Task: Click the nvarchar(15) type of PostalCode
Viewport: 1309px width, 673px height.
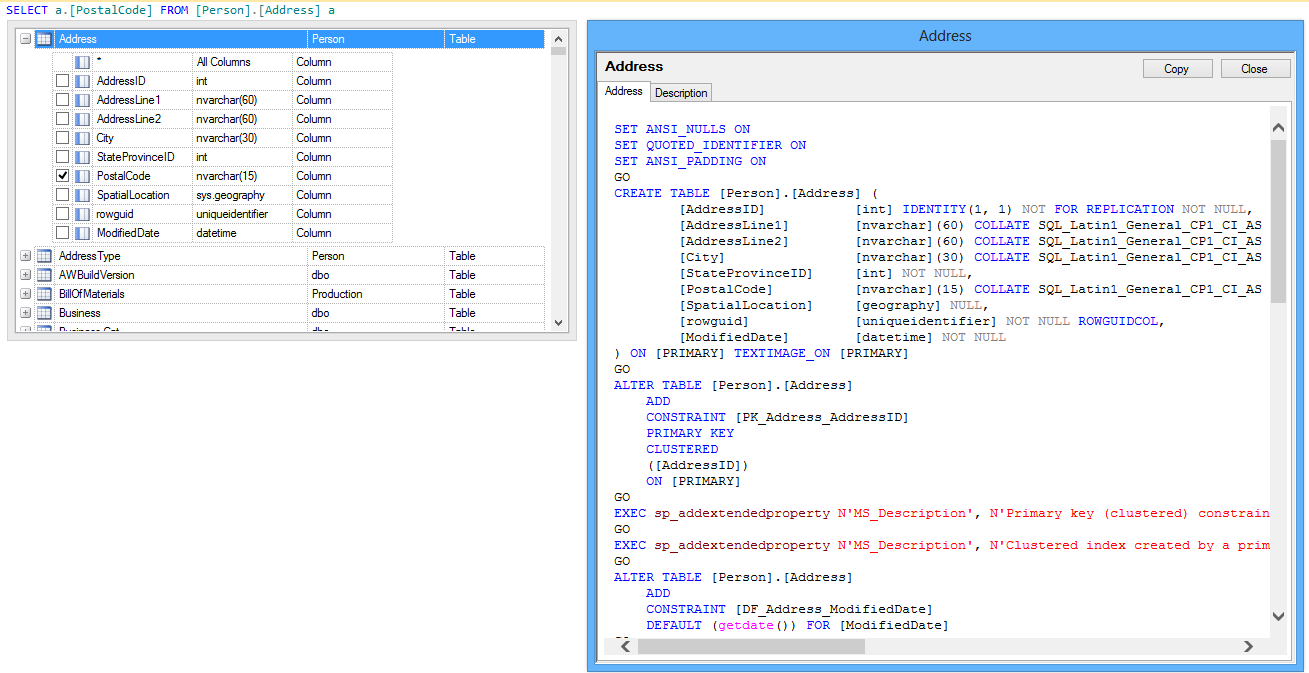Action: [x=226, y=176]
